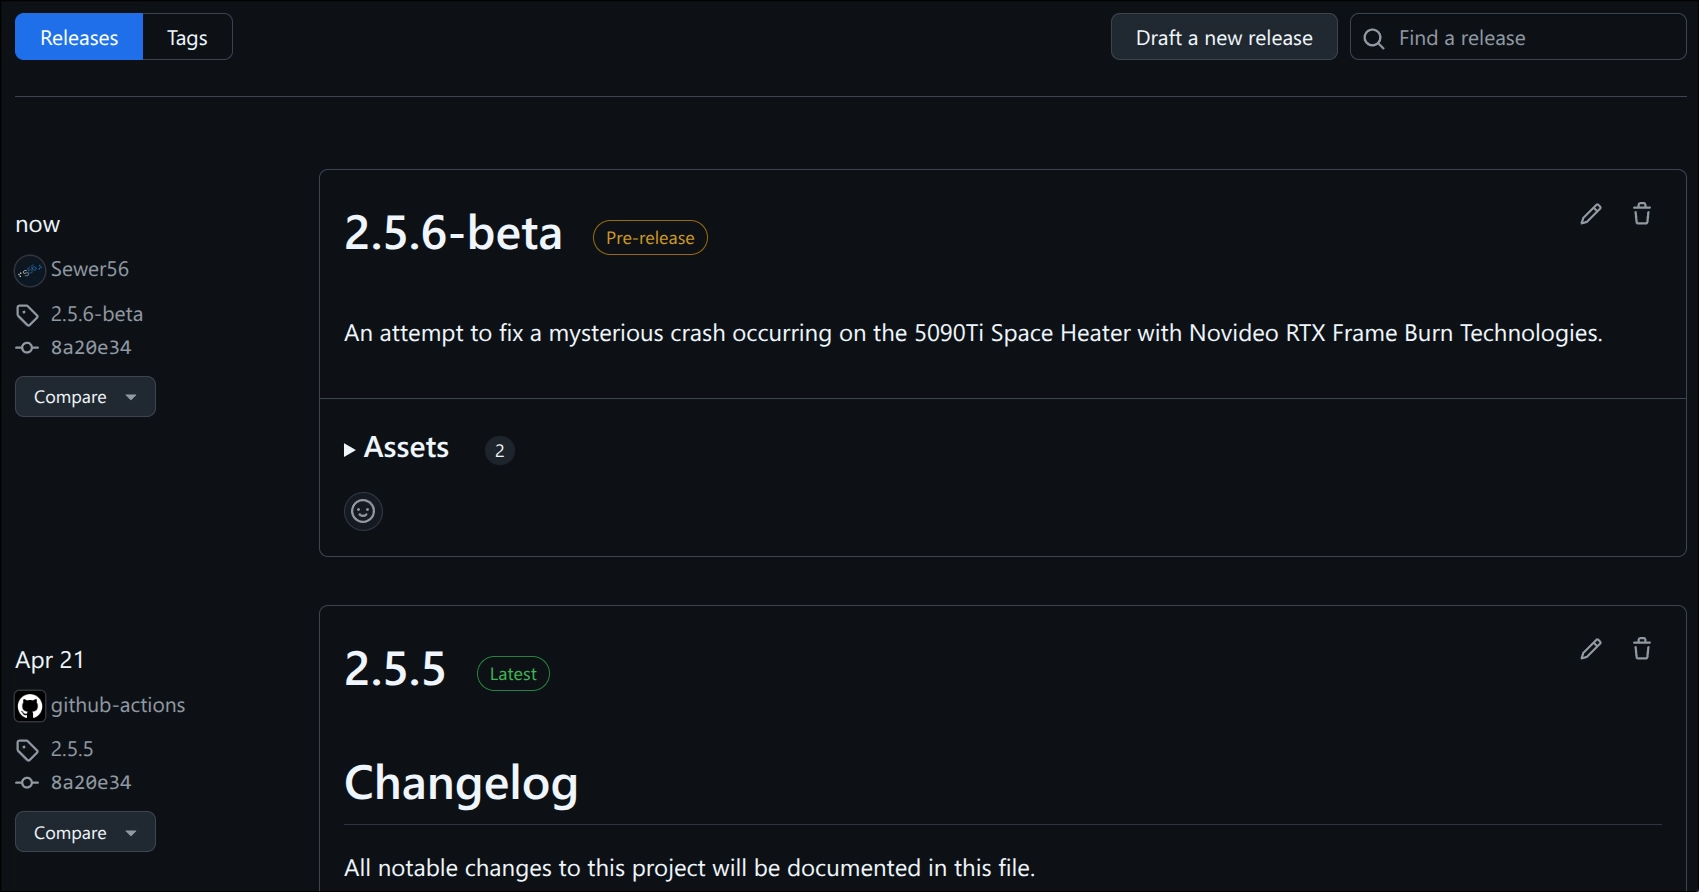The height and width of the screenshot is (892, 1699).
Task: Open commit 8a20e34 under 2.5.6-beta
Action: click(91, 347)
